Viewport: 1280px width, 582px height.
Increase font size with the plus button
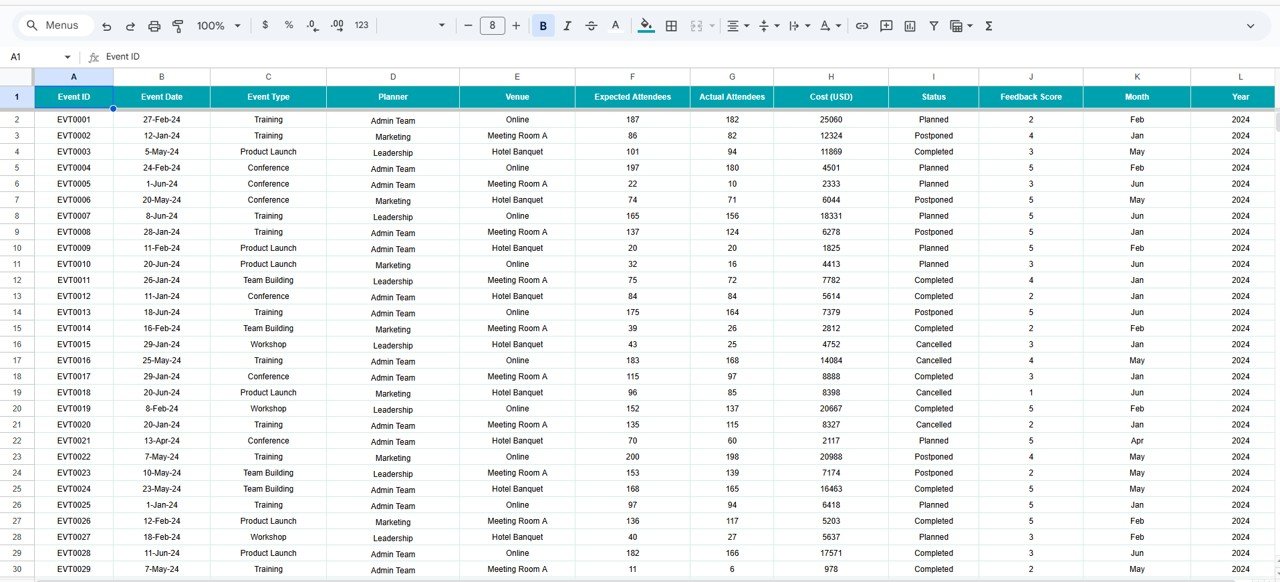click(x=514, y=25)
